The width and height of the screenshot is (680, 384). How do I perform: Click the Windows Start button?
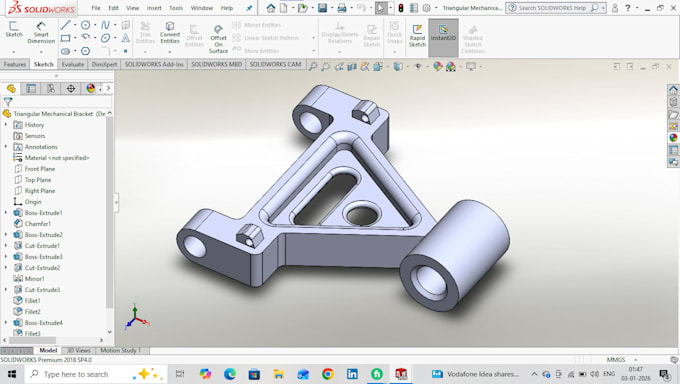12,374
